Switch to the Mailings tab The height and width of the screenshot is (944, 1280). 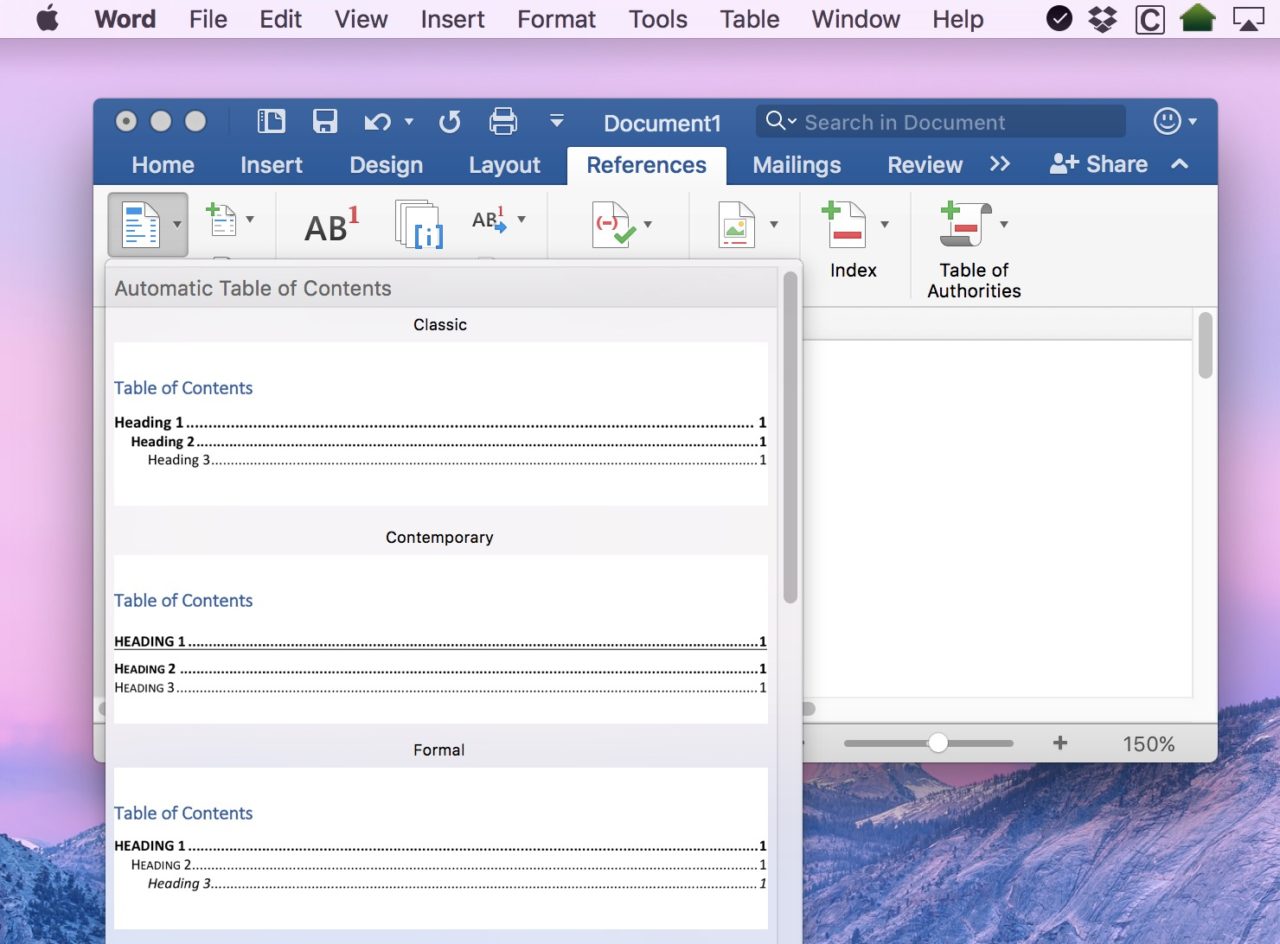point(797,165)
